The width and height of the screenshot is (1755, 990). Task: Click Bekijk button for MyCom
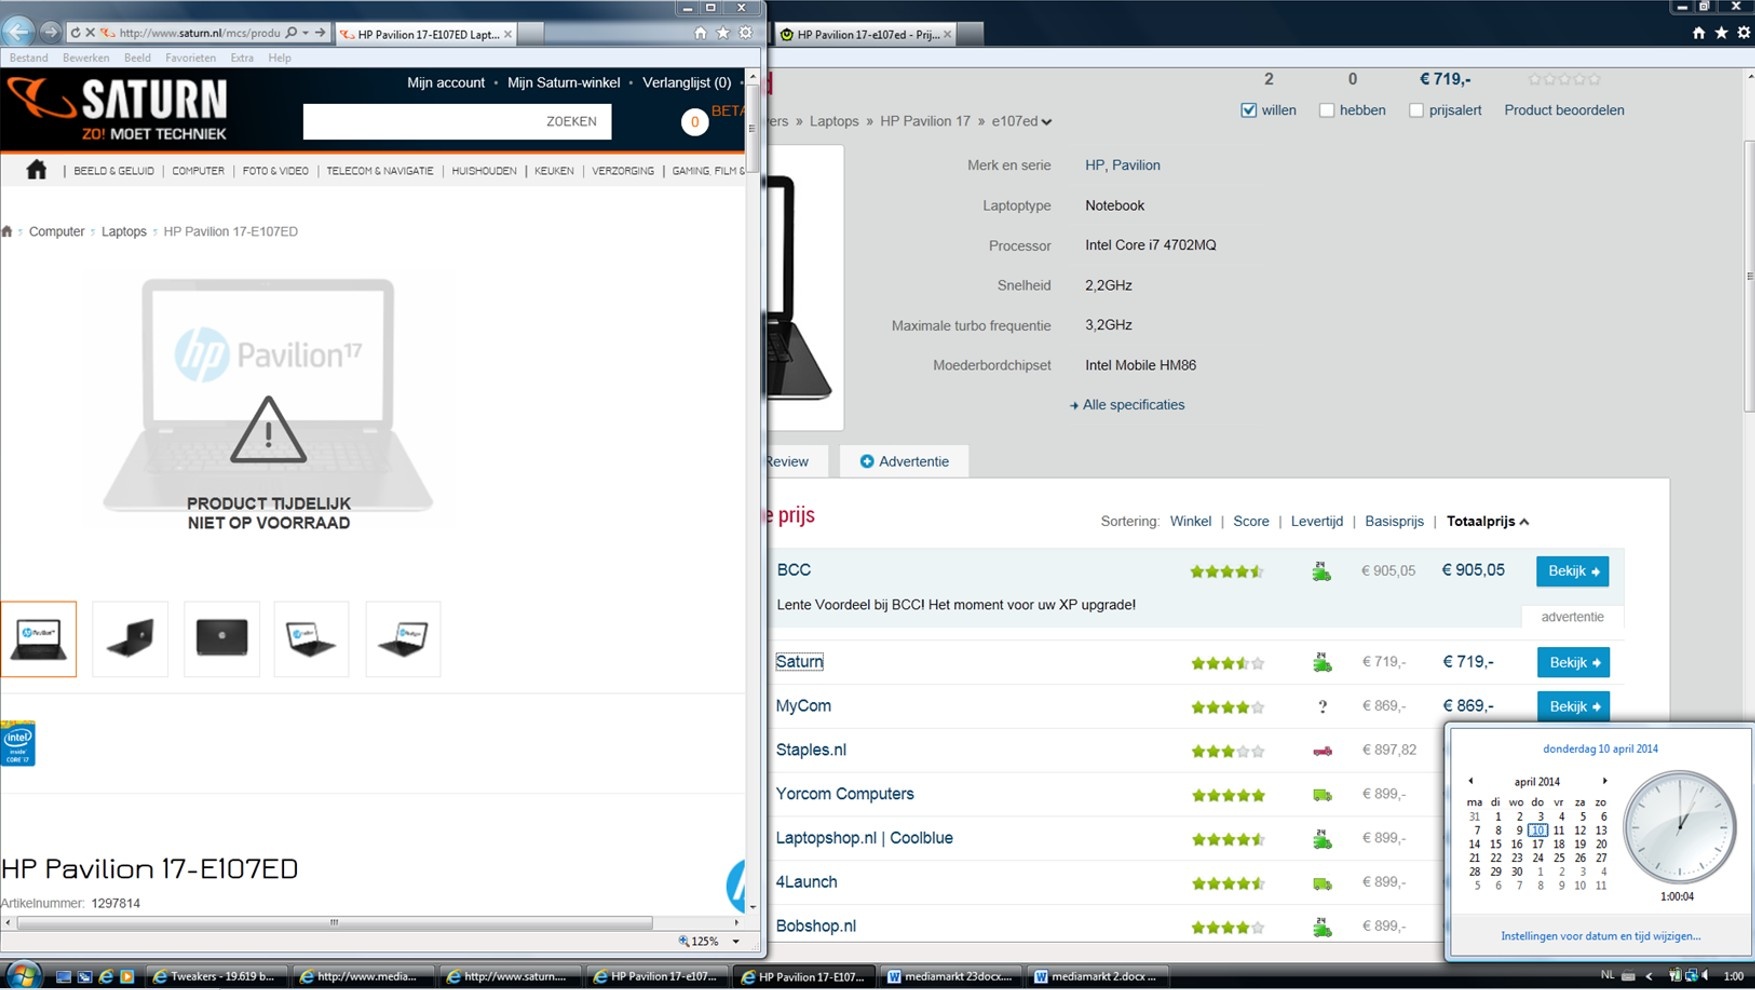[x=1573, y=706]
